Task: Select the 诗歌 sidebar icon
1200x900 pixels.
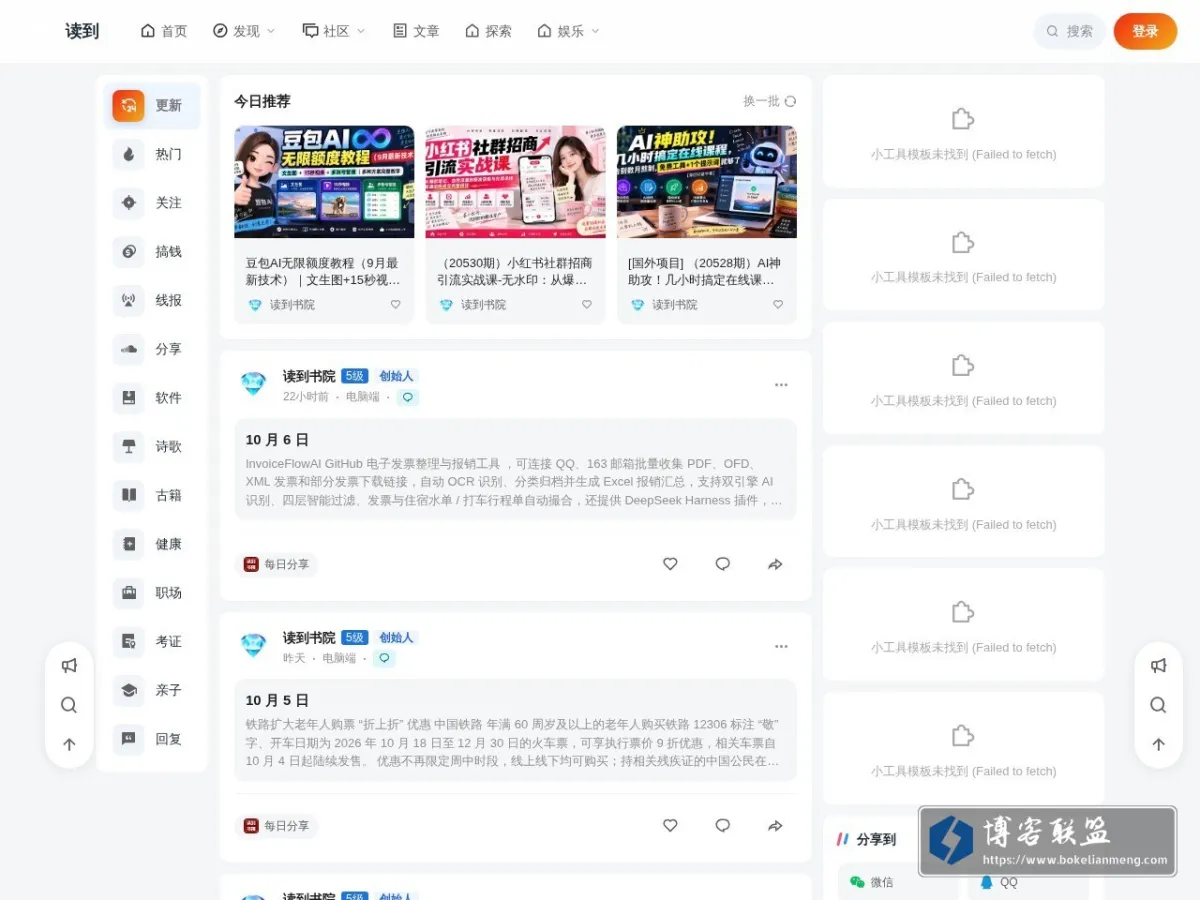Action: (x=128, y=447)
